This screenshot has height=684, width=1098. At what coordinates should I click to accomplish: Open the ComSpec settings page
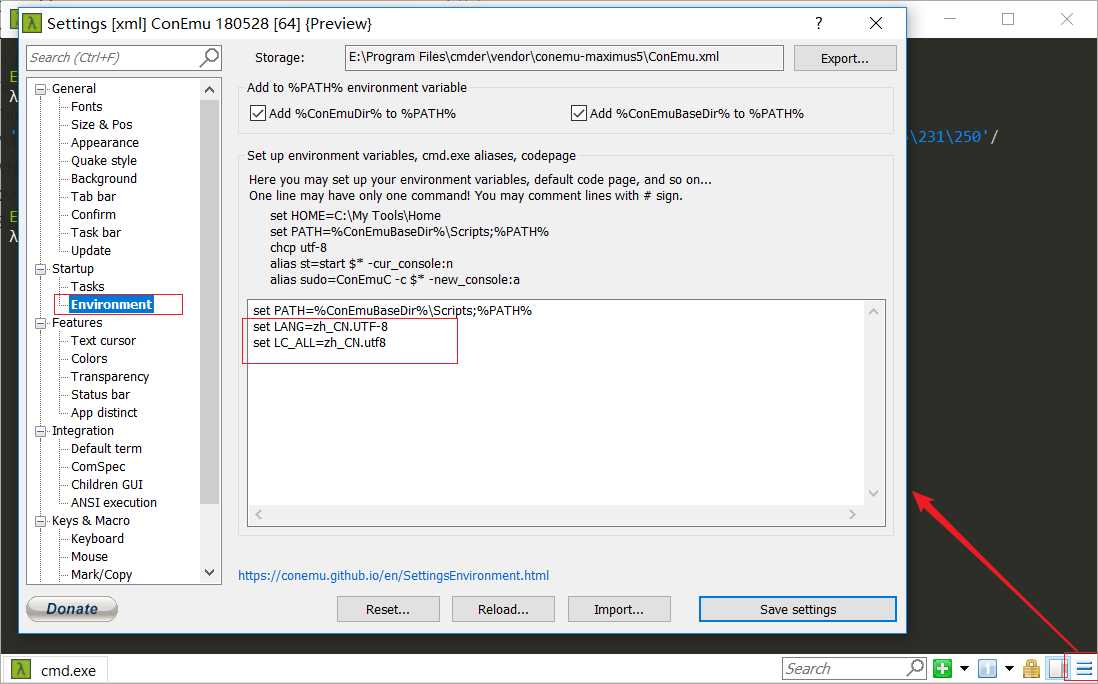(98, 467)
